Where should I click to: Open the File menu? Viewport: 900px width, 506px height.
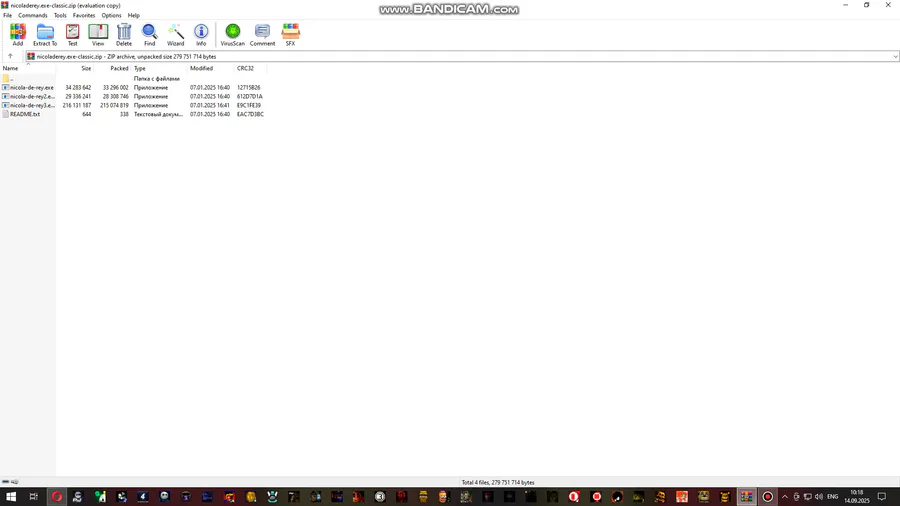[x=7, y=15]
